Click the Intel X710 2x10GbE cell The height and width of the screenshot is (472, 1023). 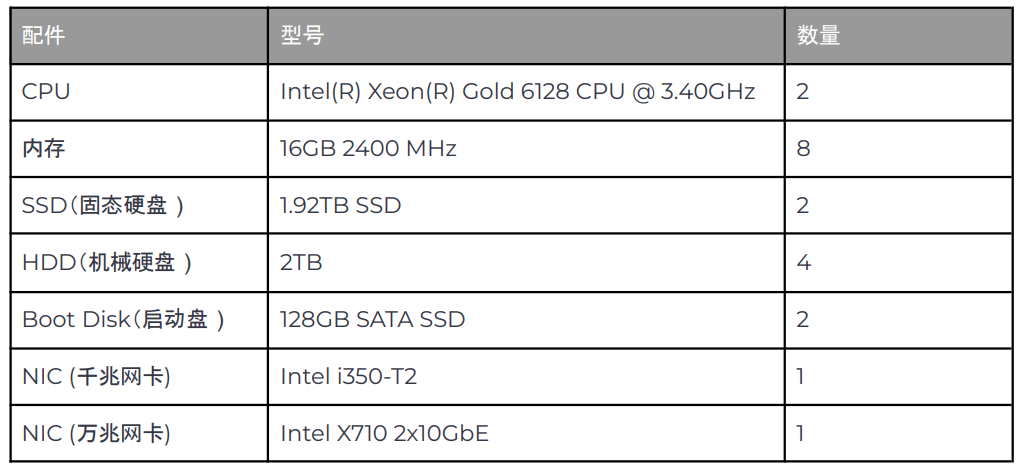point(526,433)
